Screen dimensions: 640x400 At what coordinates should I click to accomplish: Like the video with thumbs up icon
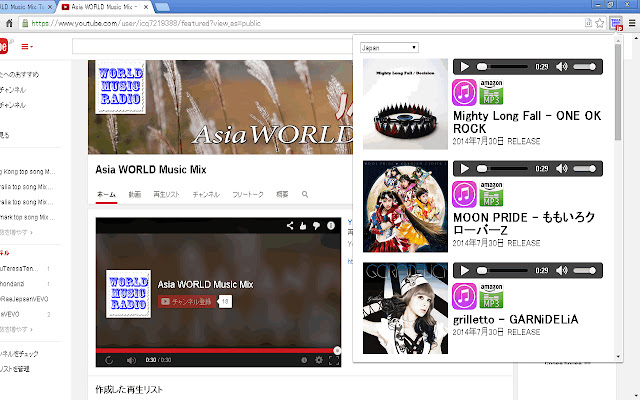[x=303, y=225]
